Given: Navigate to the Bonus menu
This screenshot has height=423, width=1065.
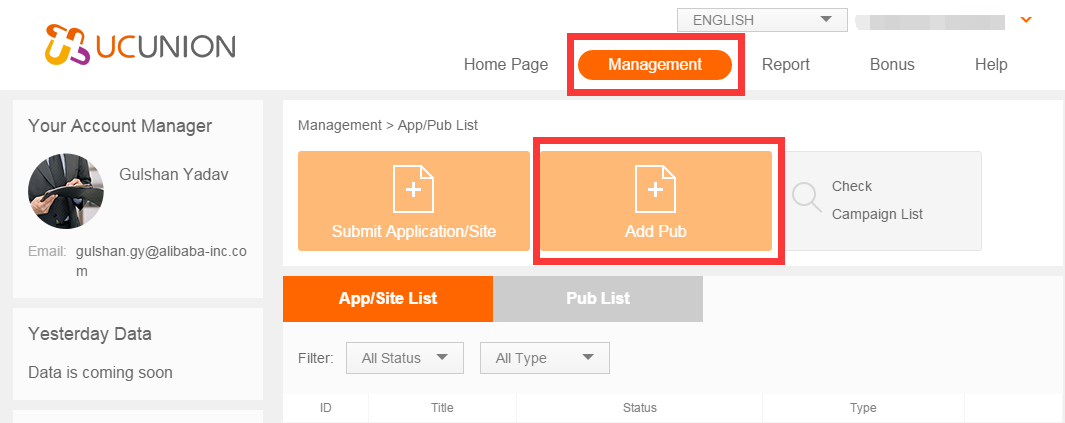Looking at the screenshot, I should (x=892, y=65).
